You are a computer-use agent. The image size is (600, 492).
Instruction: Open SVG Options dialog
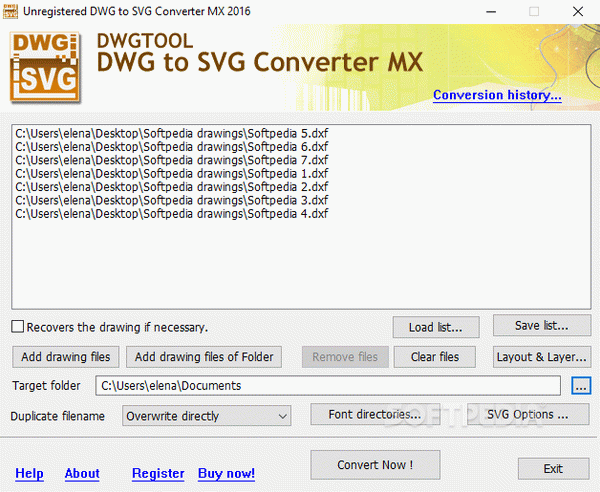click(x=528, y=414)
